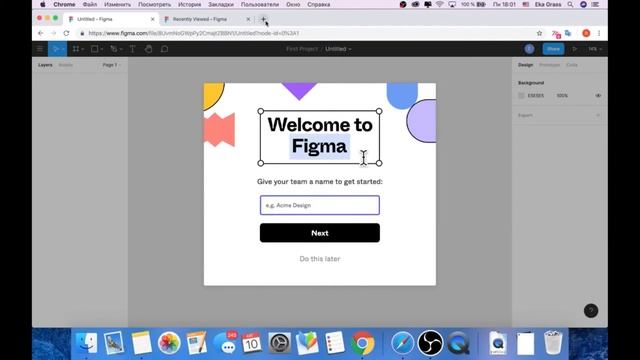Reload the page in Chrome

coord(66,33)
